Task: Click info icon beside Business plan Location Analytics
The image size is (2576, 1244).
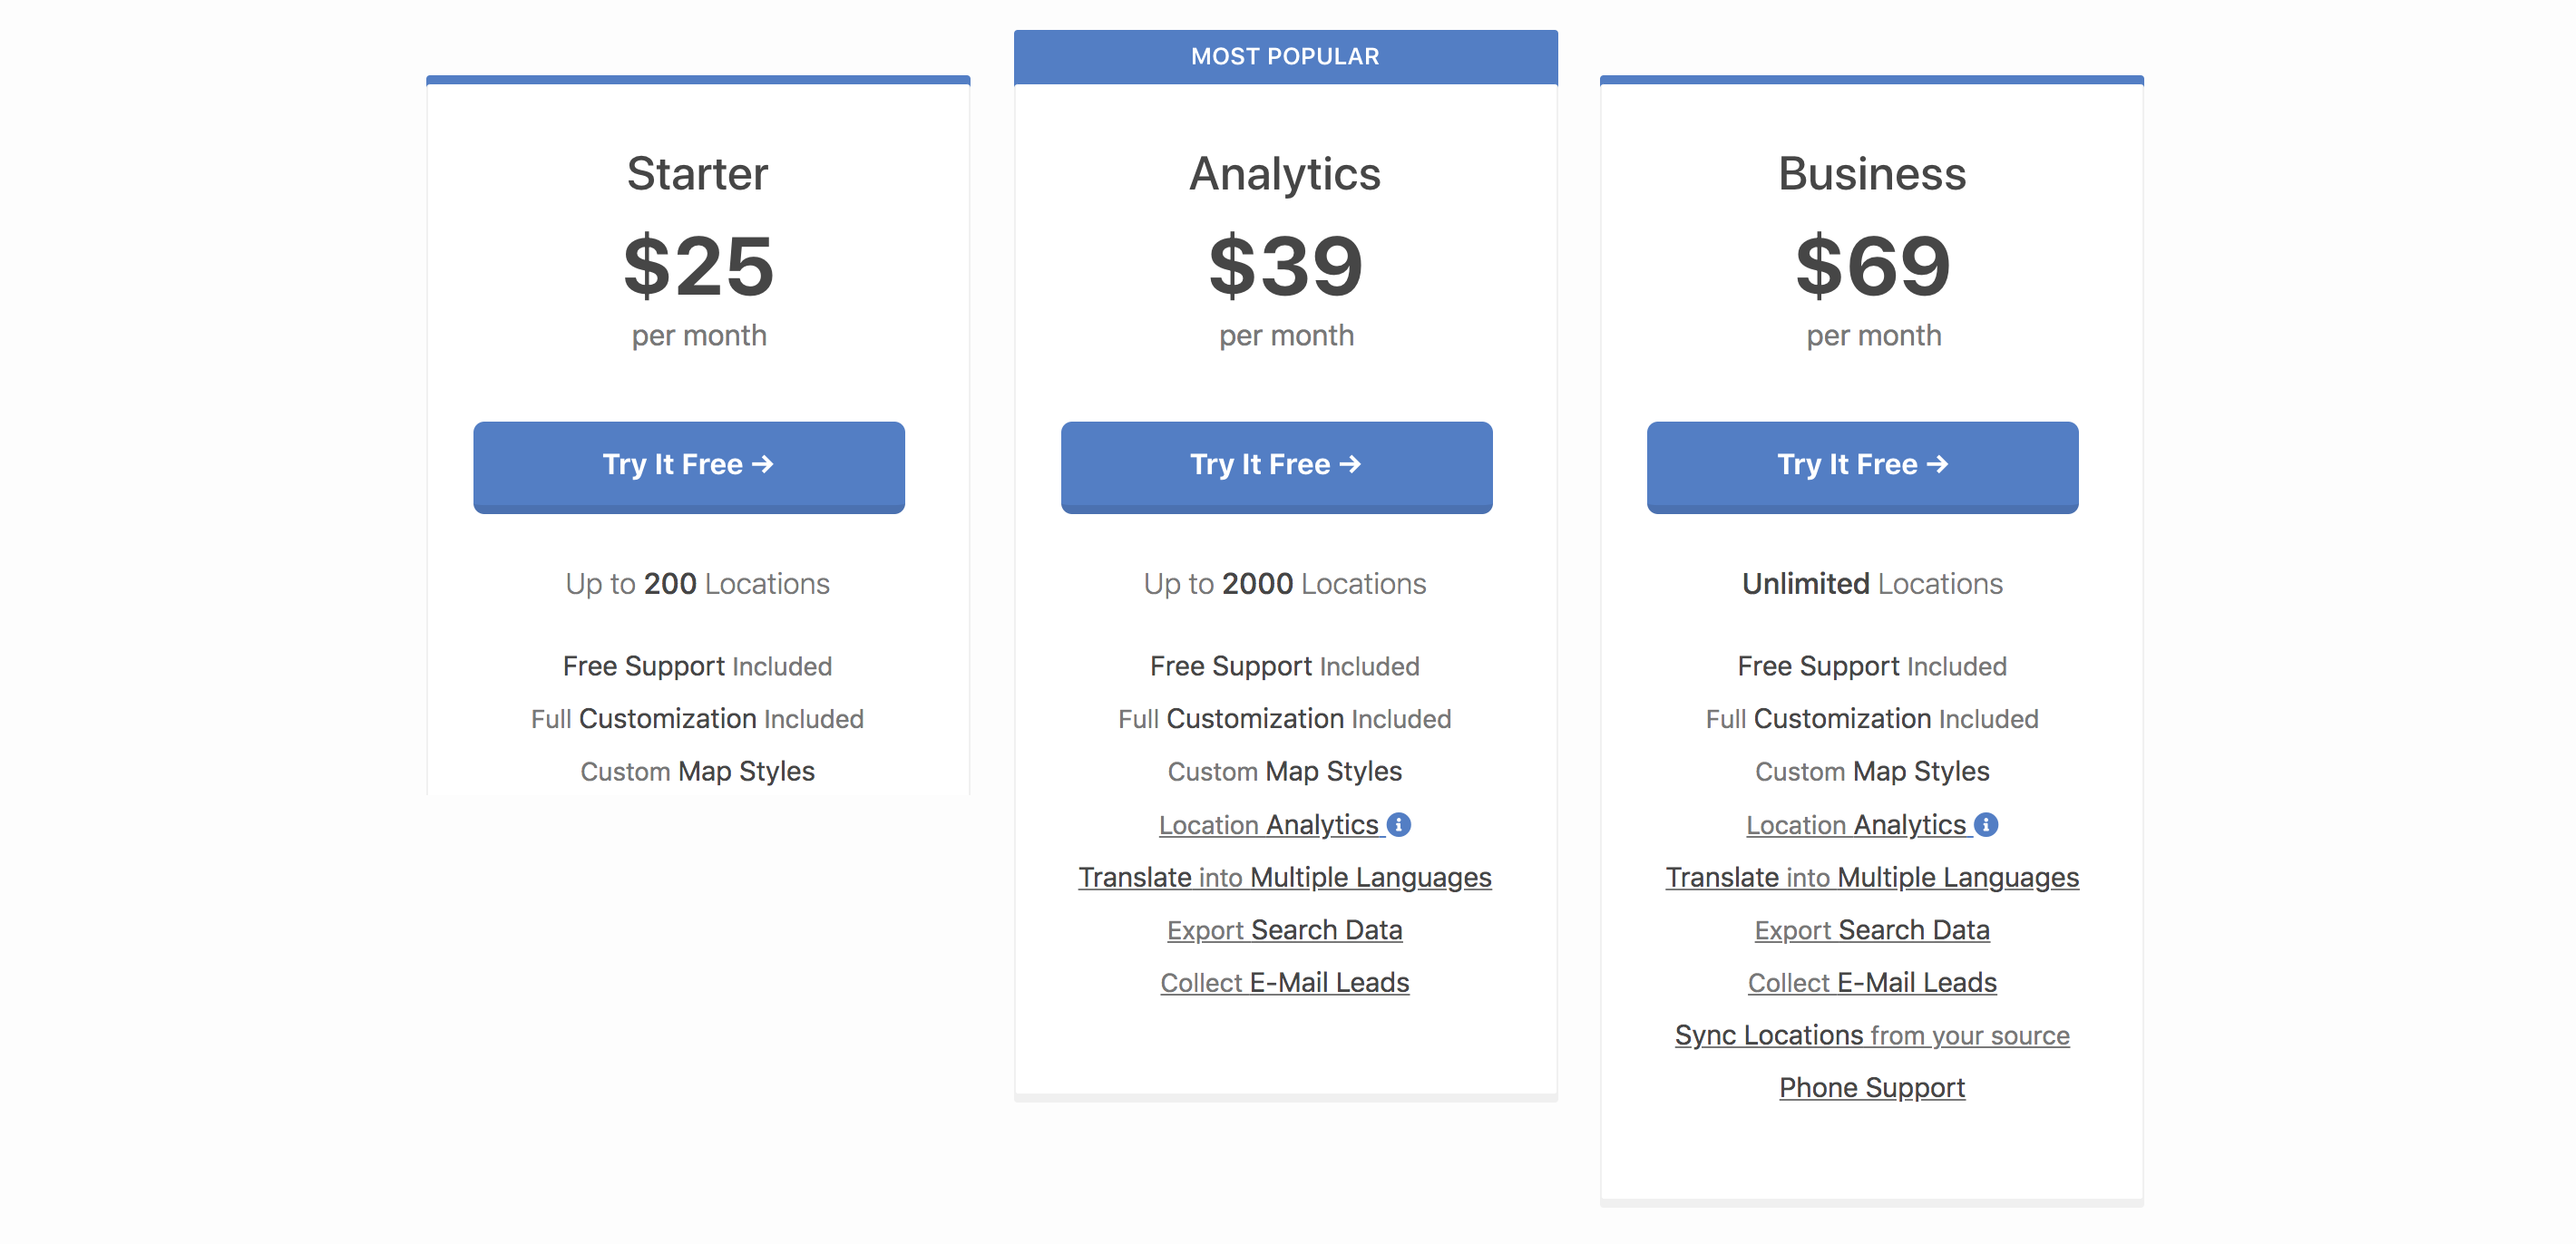Action: tap(1986, 824)
